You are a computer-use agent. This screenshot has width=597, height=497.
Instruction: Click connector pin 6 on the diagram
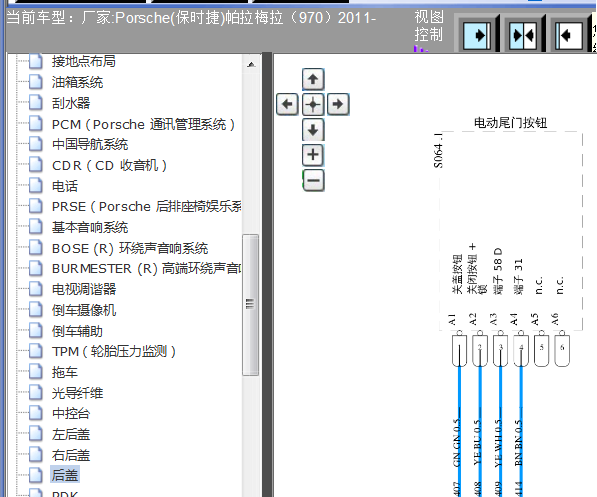point(562,350)
